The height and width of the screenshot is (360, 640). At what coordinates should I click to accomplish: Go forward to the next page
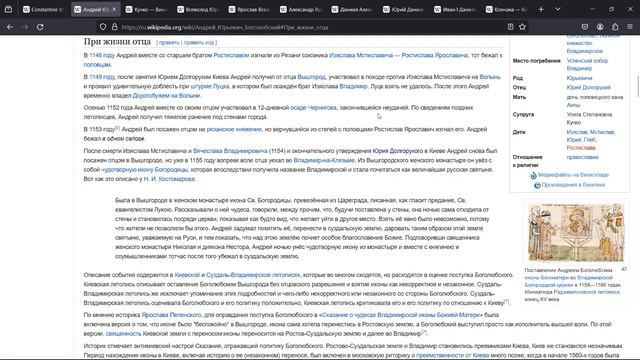(25, 27)
